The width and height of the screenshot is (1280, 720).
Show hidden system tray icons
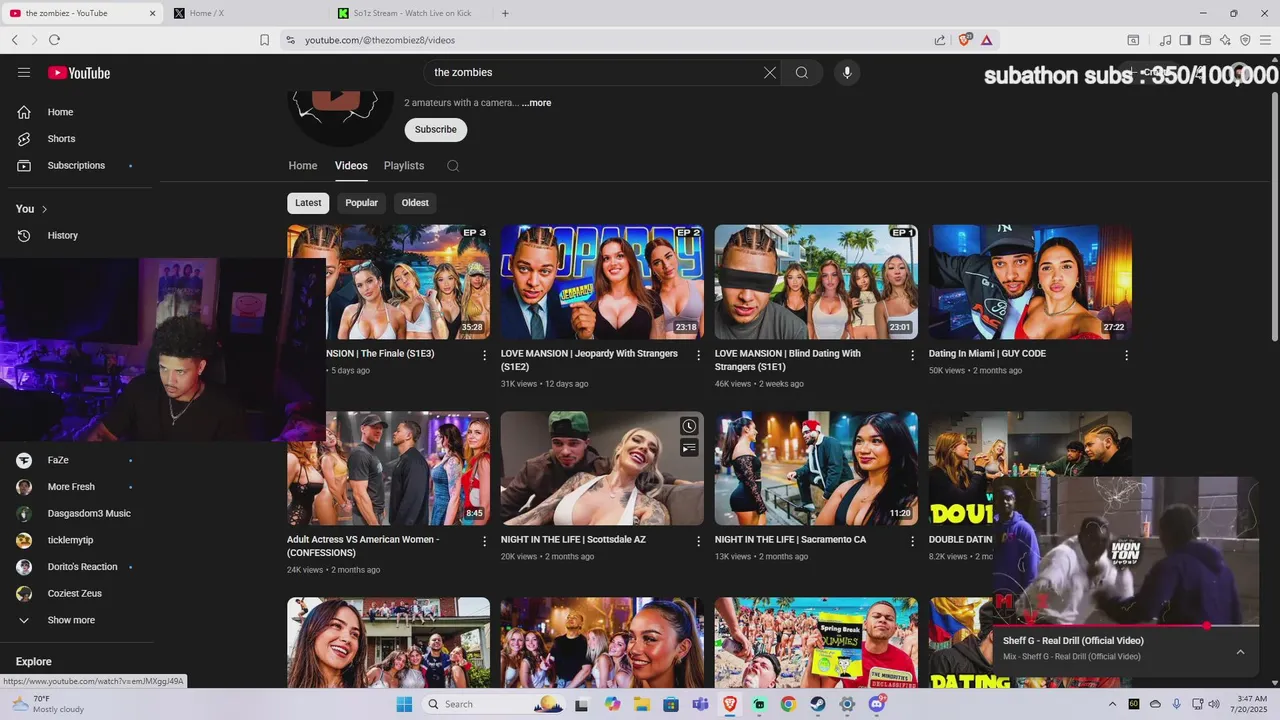1114,704
